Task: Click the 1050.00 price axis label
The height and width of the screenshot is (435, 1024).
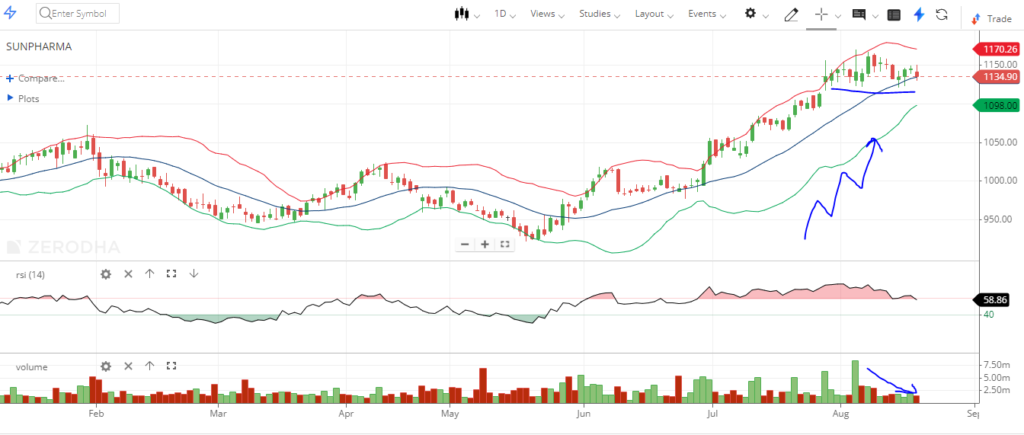Action: pos(1000,142)
